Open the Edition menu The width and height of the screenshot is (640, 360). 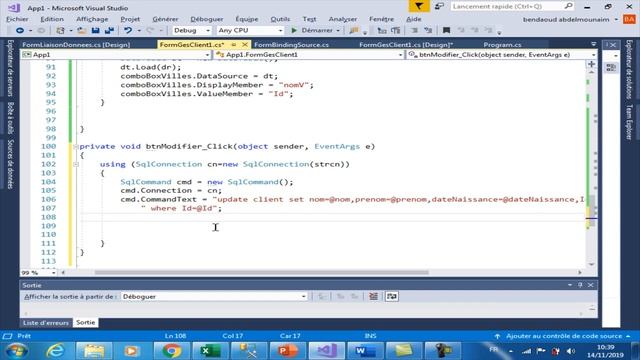click(52, 19)
